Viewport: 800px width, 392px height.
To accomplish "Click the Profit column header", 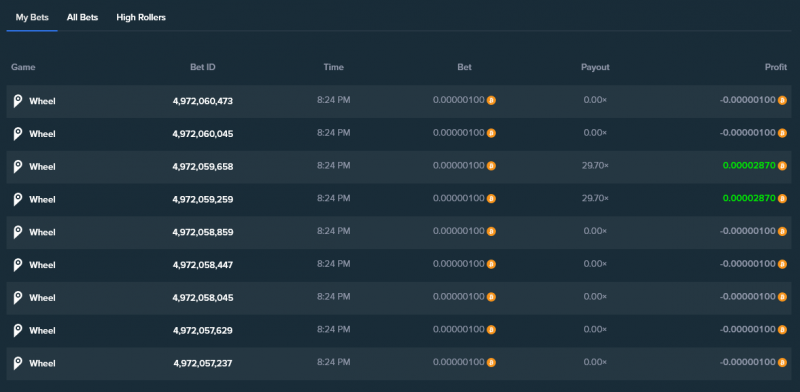I will 776,67.
